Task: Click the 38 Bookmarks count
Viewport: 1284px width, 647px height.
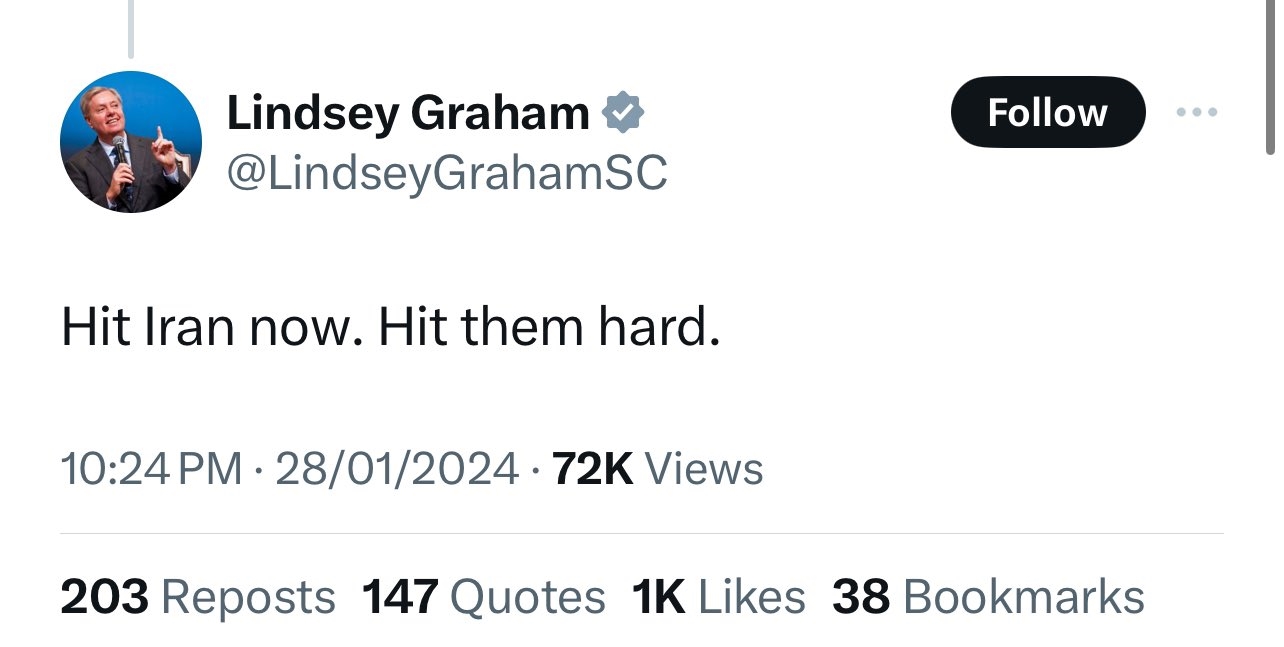Action: [988, 597]
